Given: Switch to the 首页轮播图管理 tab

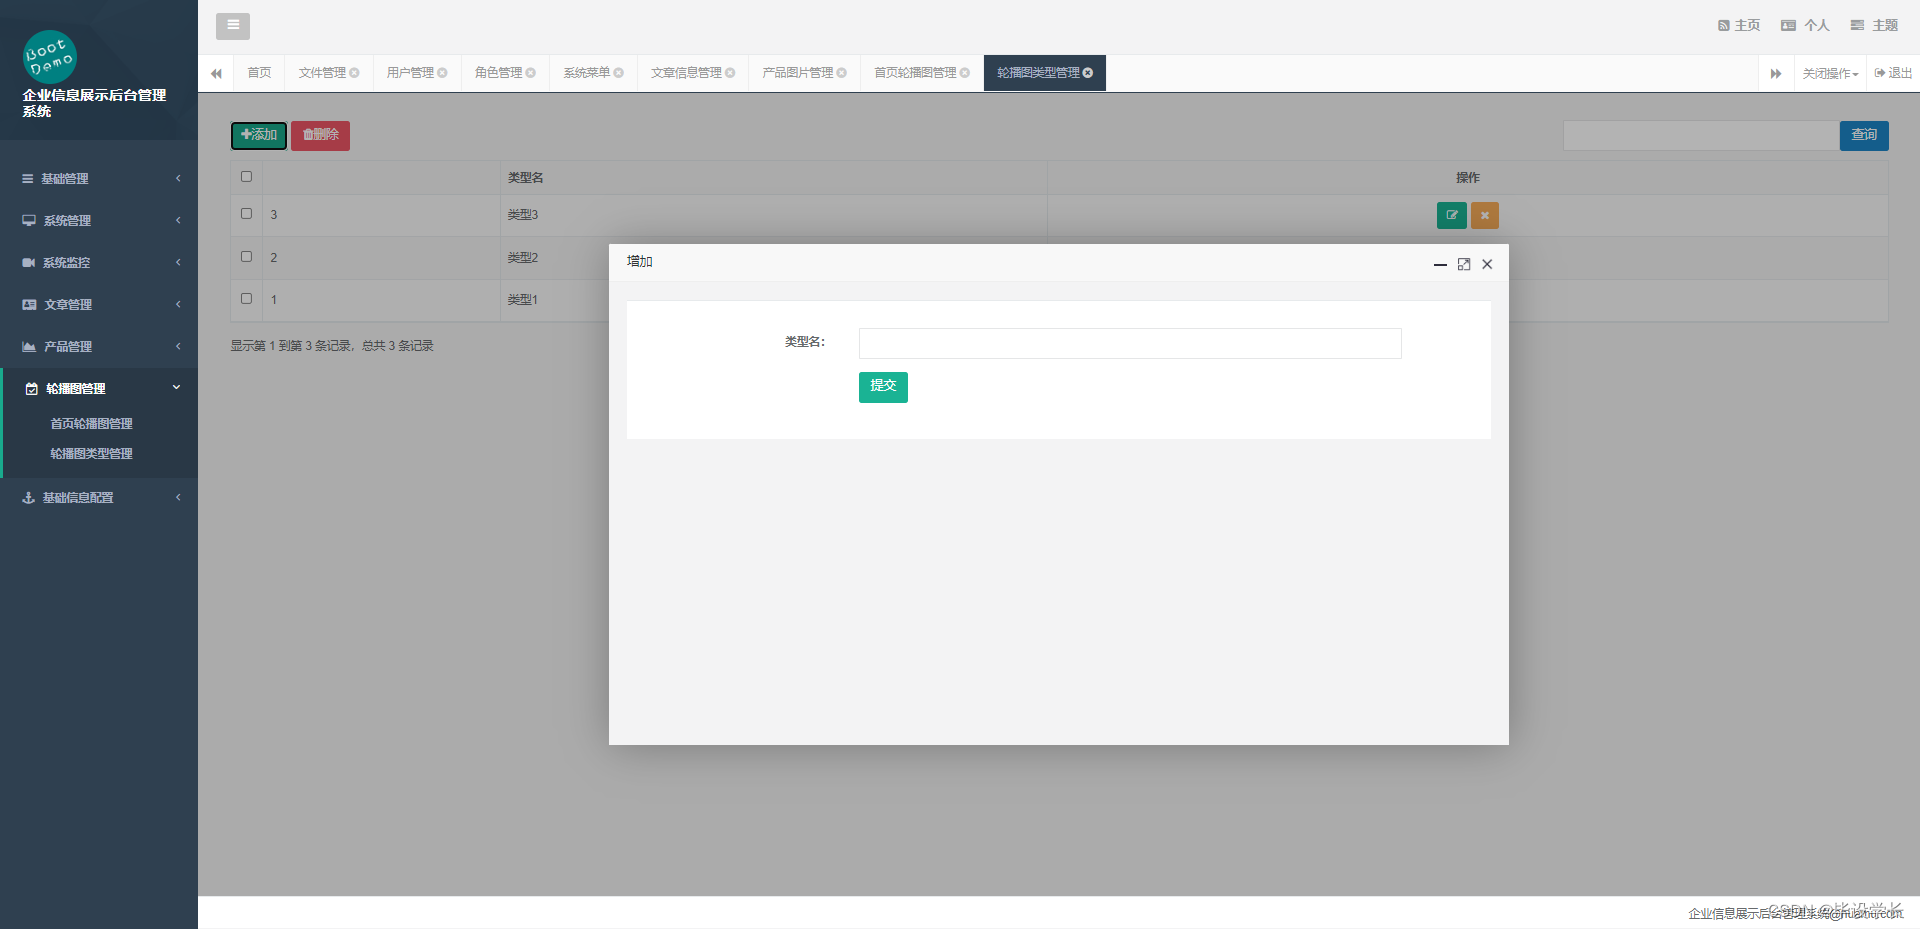Looking at the screenshot, I should pyautogui.click(x=915, y=73).
